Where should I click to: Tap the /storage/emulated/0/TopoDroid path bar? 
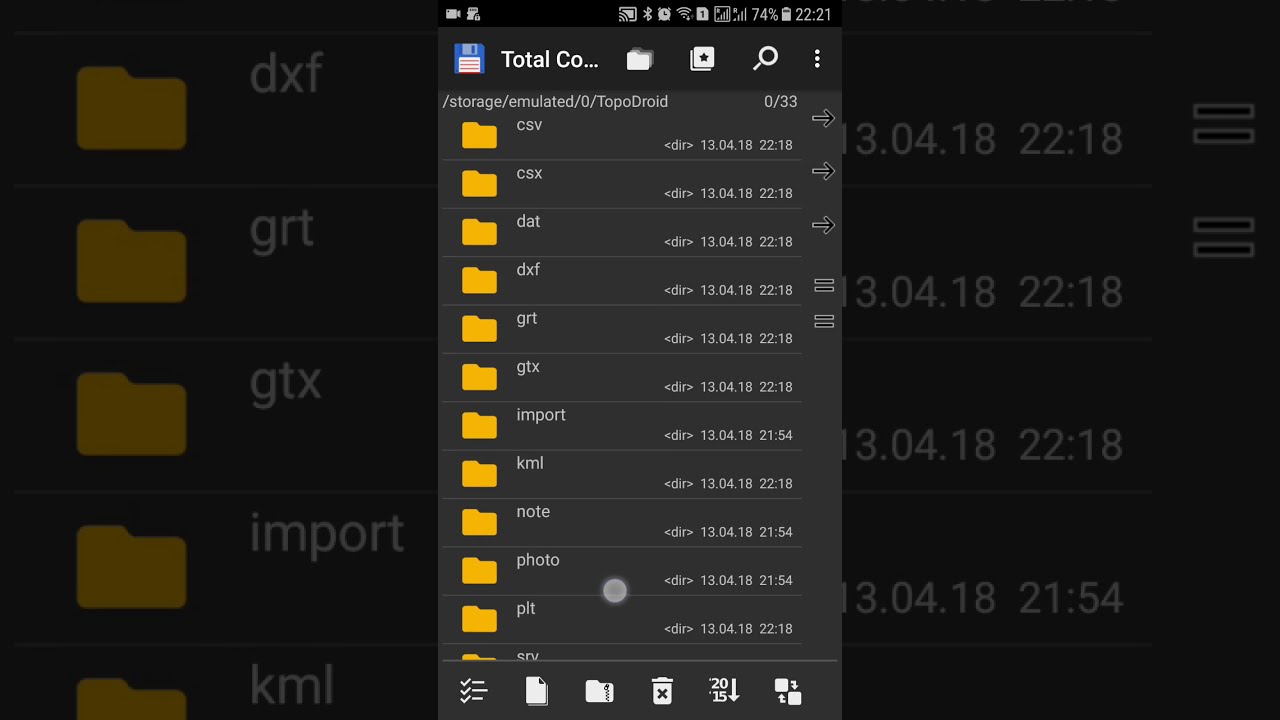(x=555, y=102)
